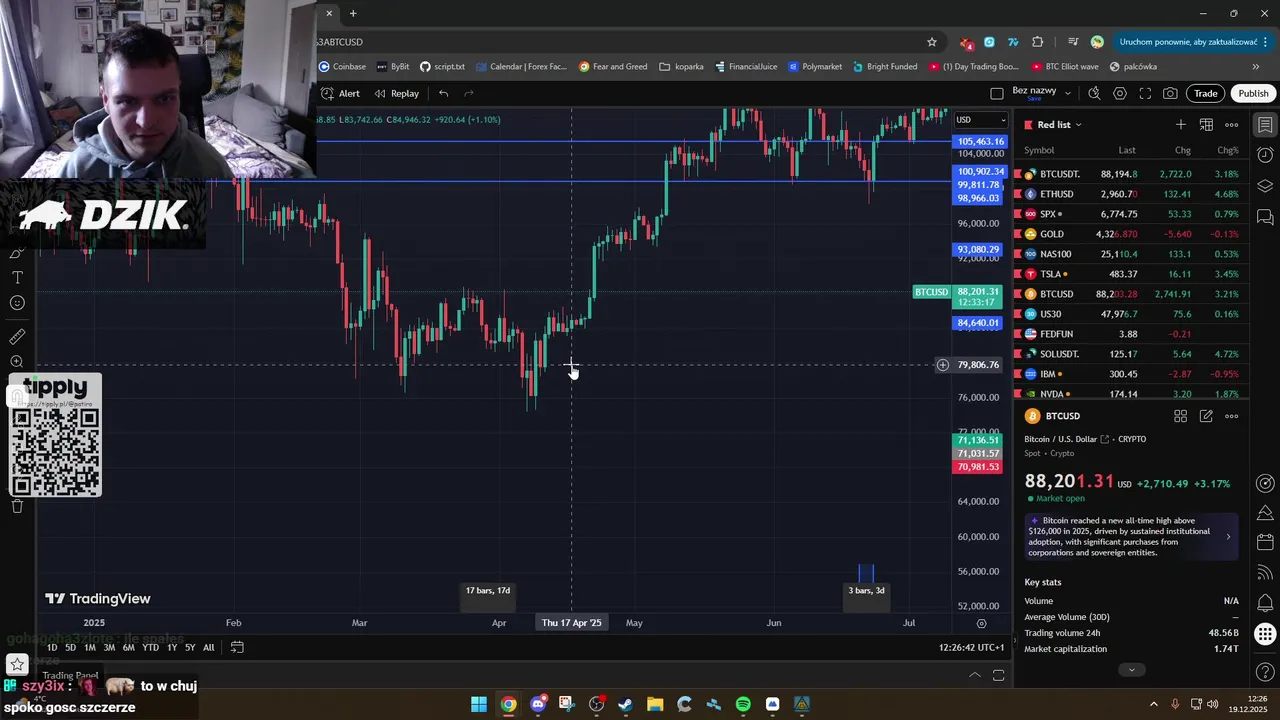Start Bar Replay mode
Screen dimensions: 1280x720
tap(397, 93)
